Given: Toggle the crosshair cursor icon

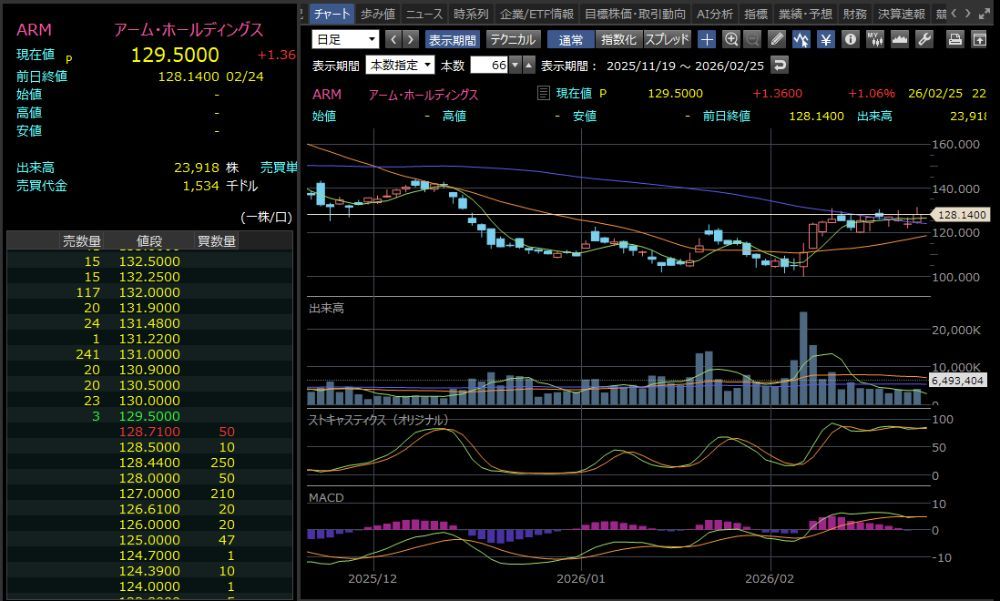Looking at the screenshot, I should pyautogui.click(x=707, y=40).
